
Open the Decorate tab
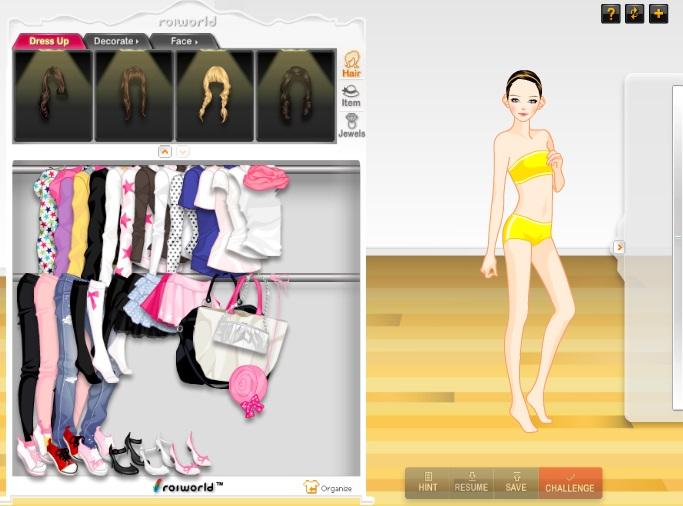click(116, 41)
